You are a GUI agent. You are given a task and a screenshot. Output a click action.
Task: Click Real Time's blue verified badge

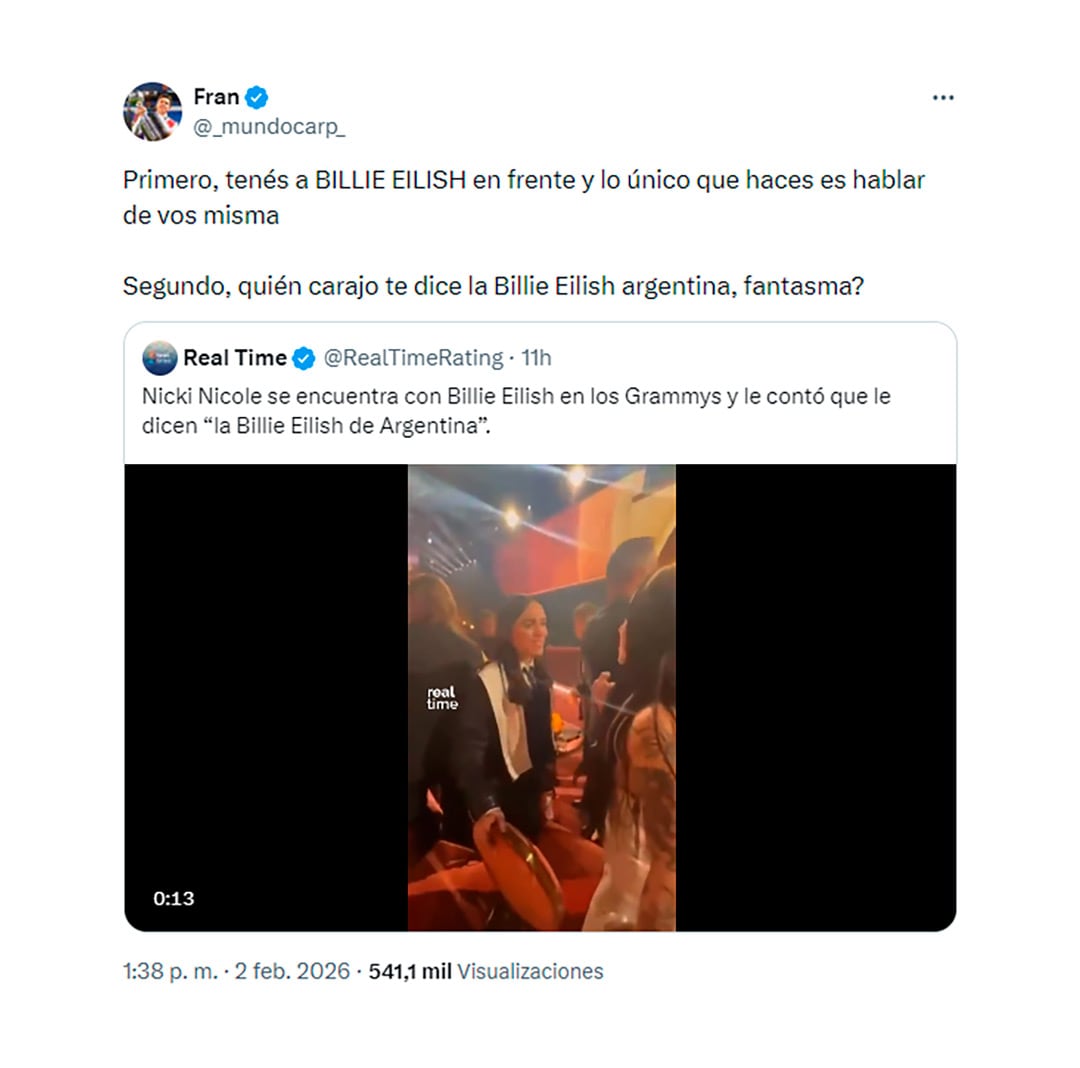[304, 358]
